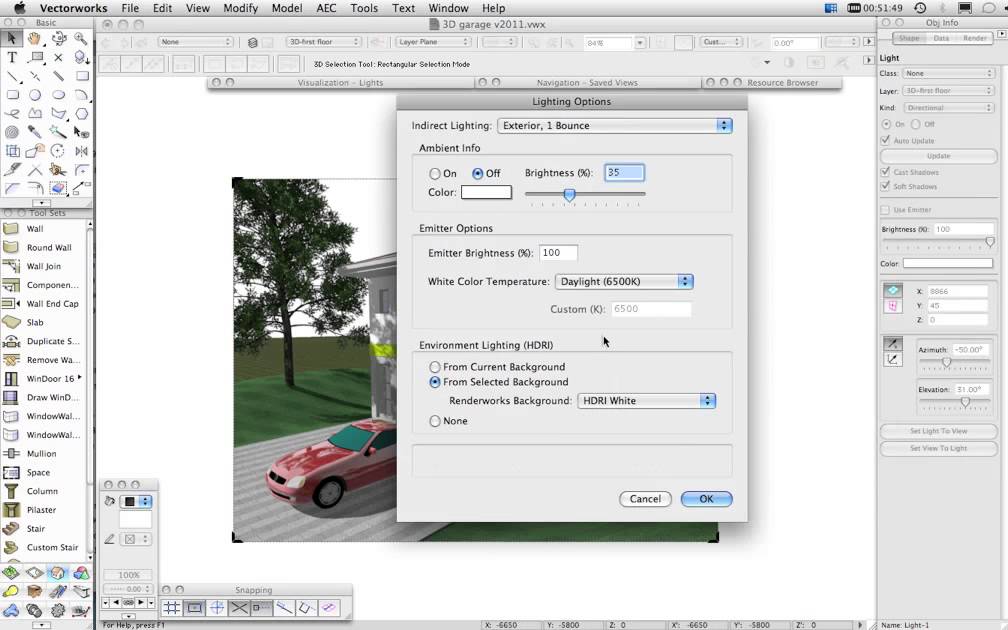This screenshot has height=630, width=1008.
Task: Switch to the Render tab in Obj Info
Action: coord(975,39)
